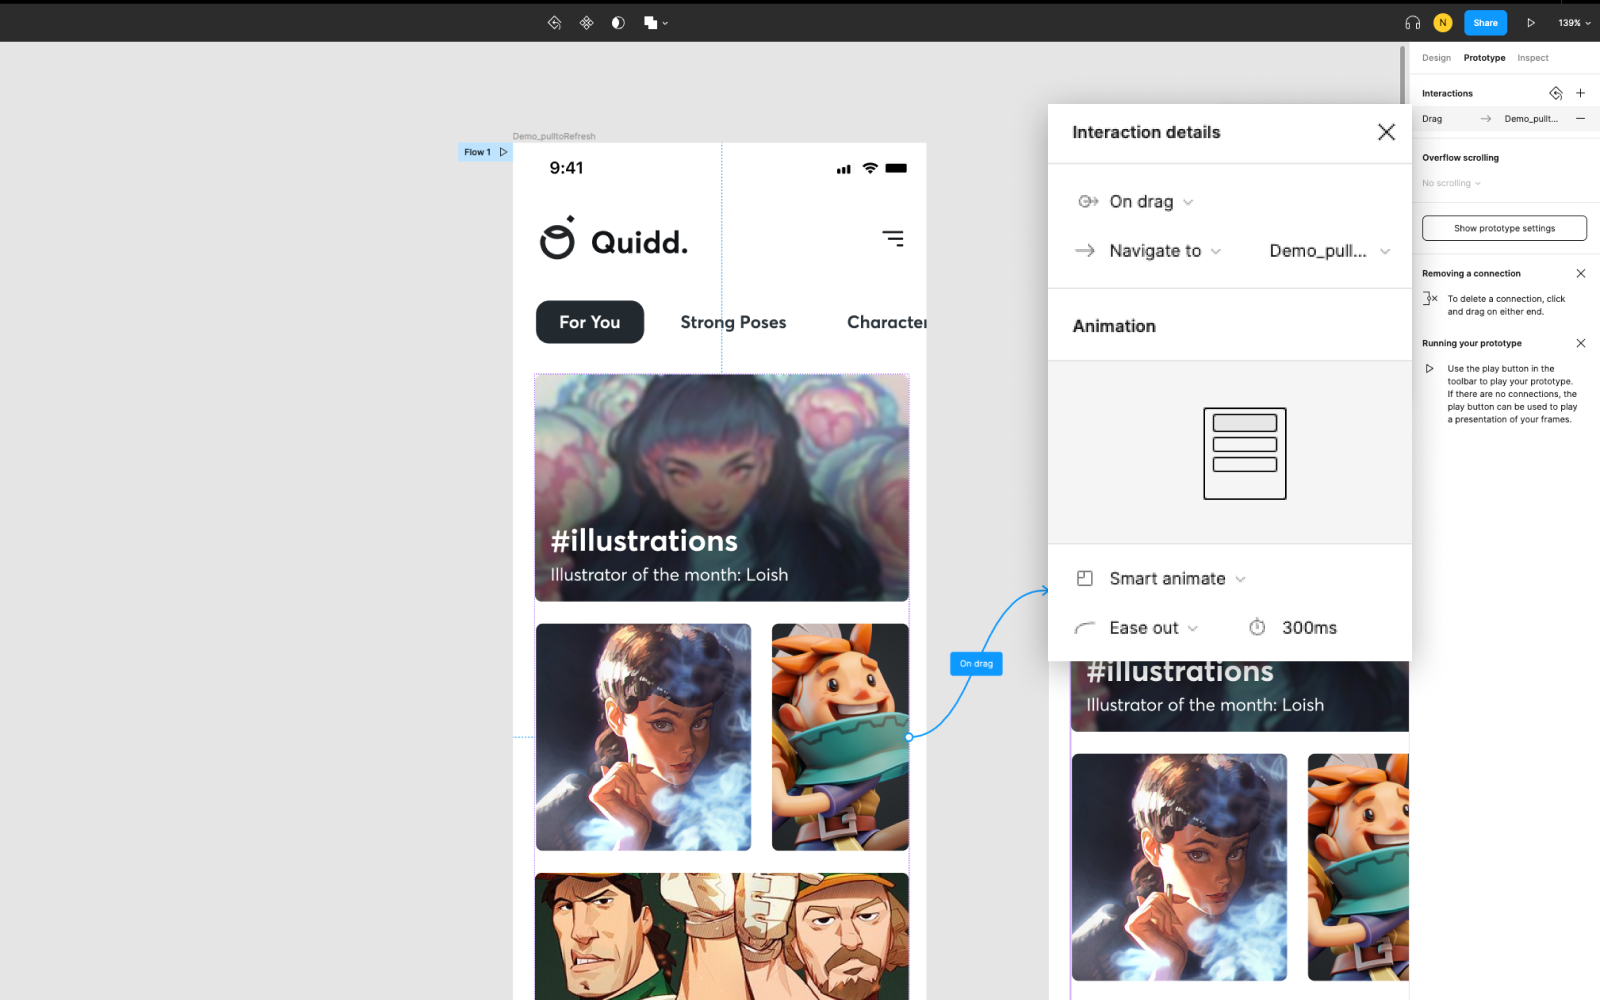1600x1000 pixels.
Task: Remove the Drag interaction with minus icon
Action: point(1580,118)
